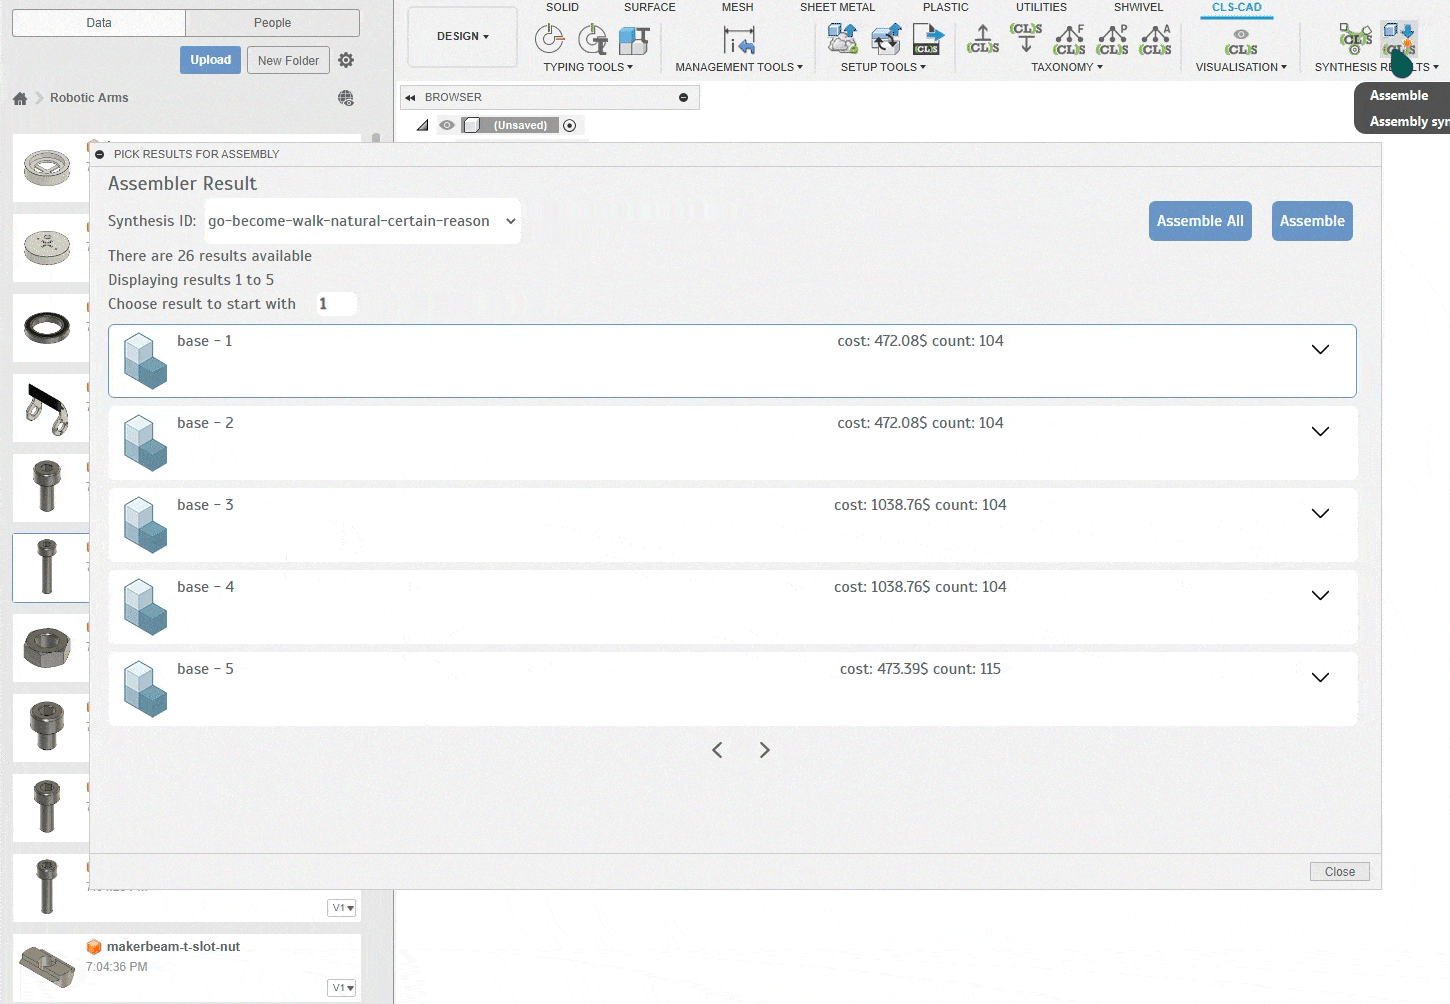Open the Synthesis ID dropdown
The image size is (1450, 1004).
point(362,221)
